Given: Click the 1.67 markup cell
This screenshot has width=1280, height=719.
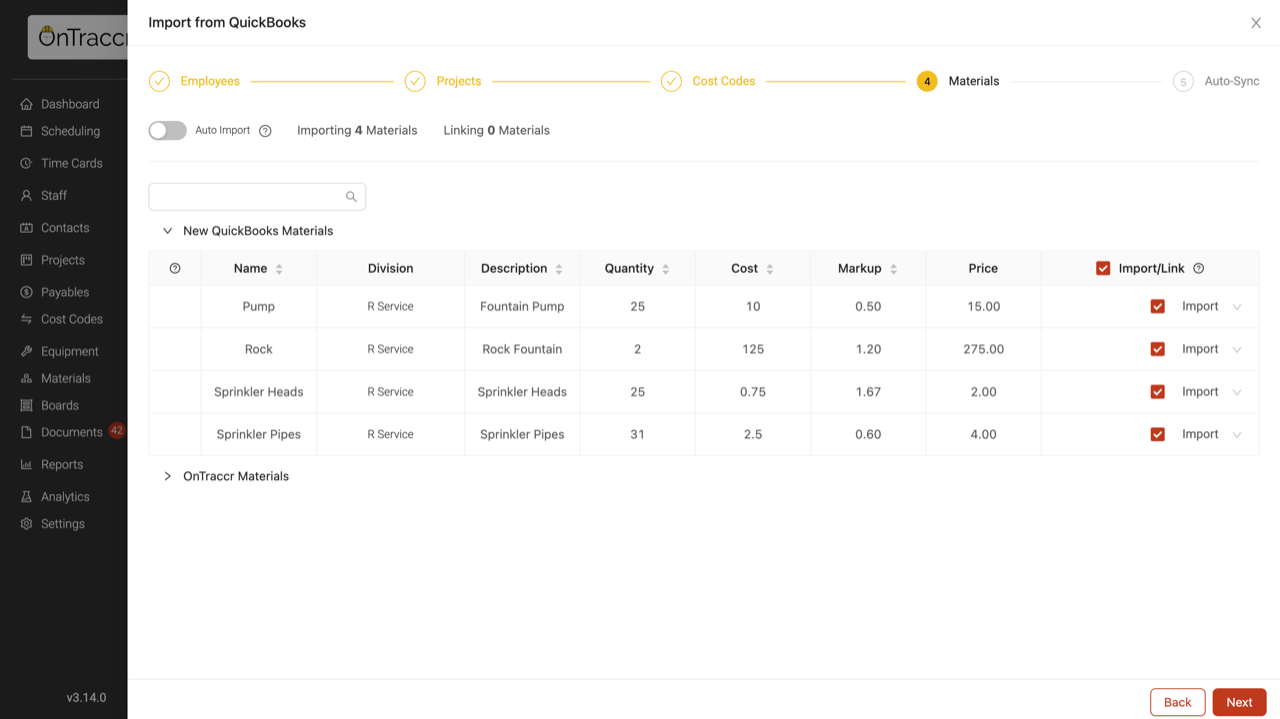Looking at the screenshot, I should click(868, 392).
